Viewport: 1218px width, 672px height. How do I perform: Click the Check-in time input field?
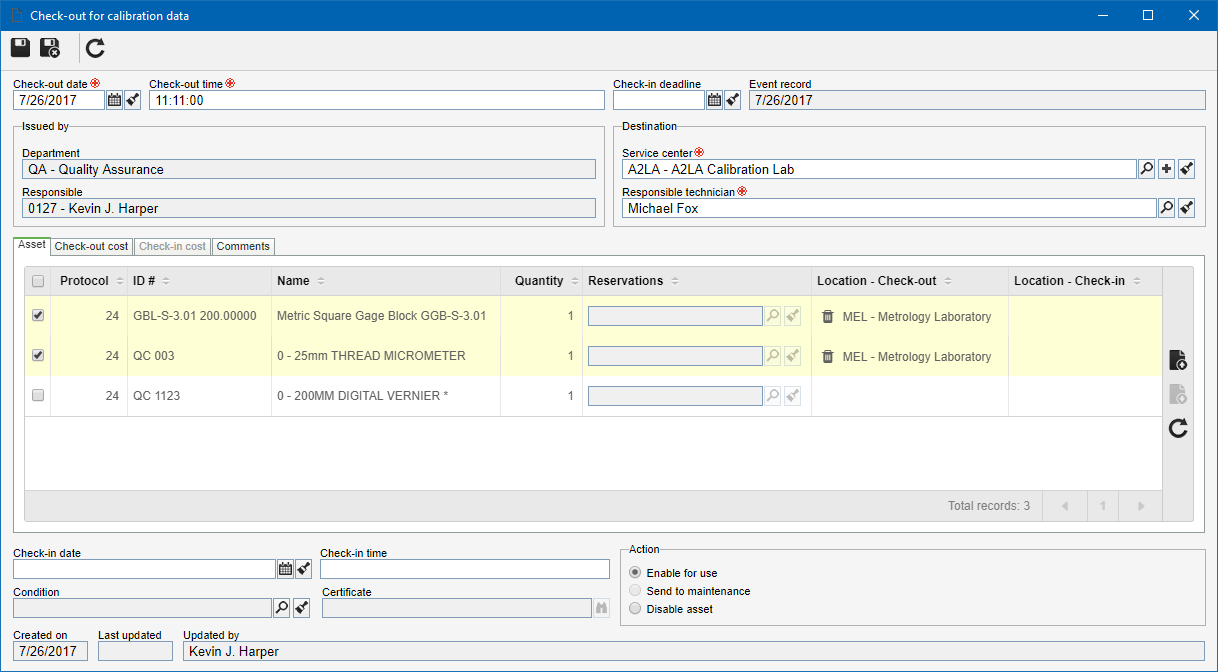point(465,569)
